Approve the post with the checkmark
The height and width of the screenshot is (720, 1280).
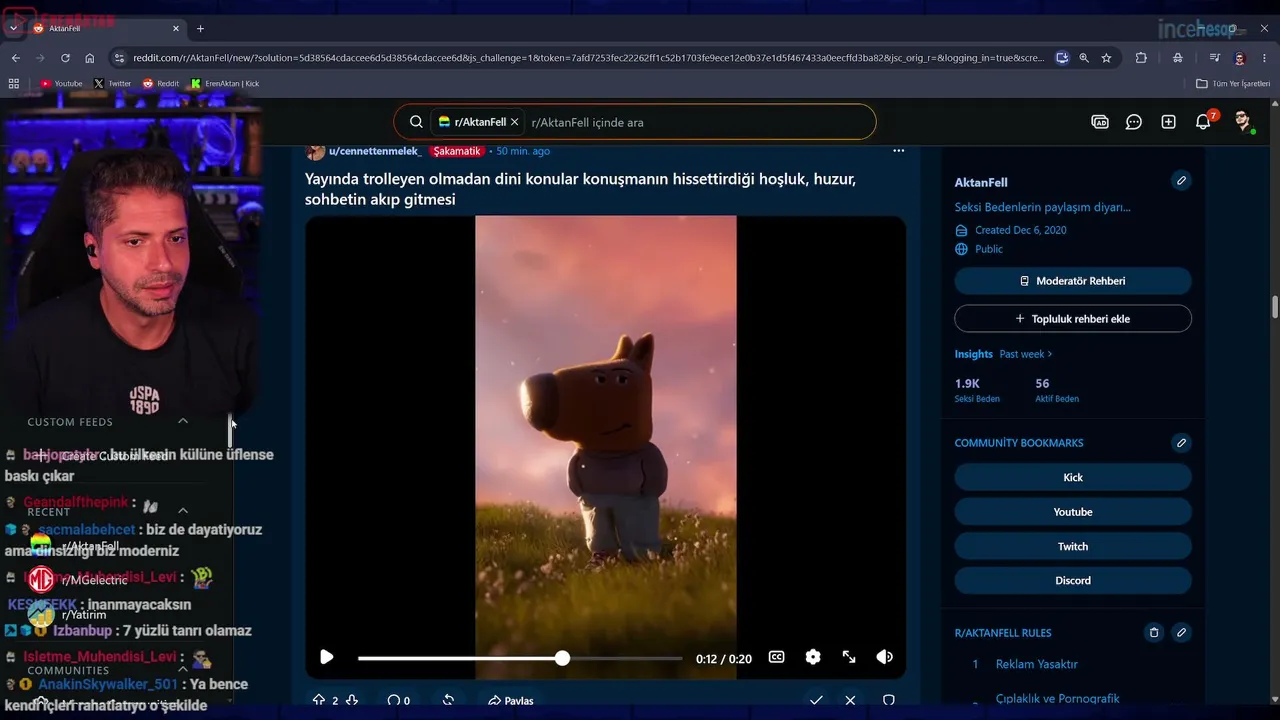tap(816, 700)
